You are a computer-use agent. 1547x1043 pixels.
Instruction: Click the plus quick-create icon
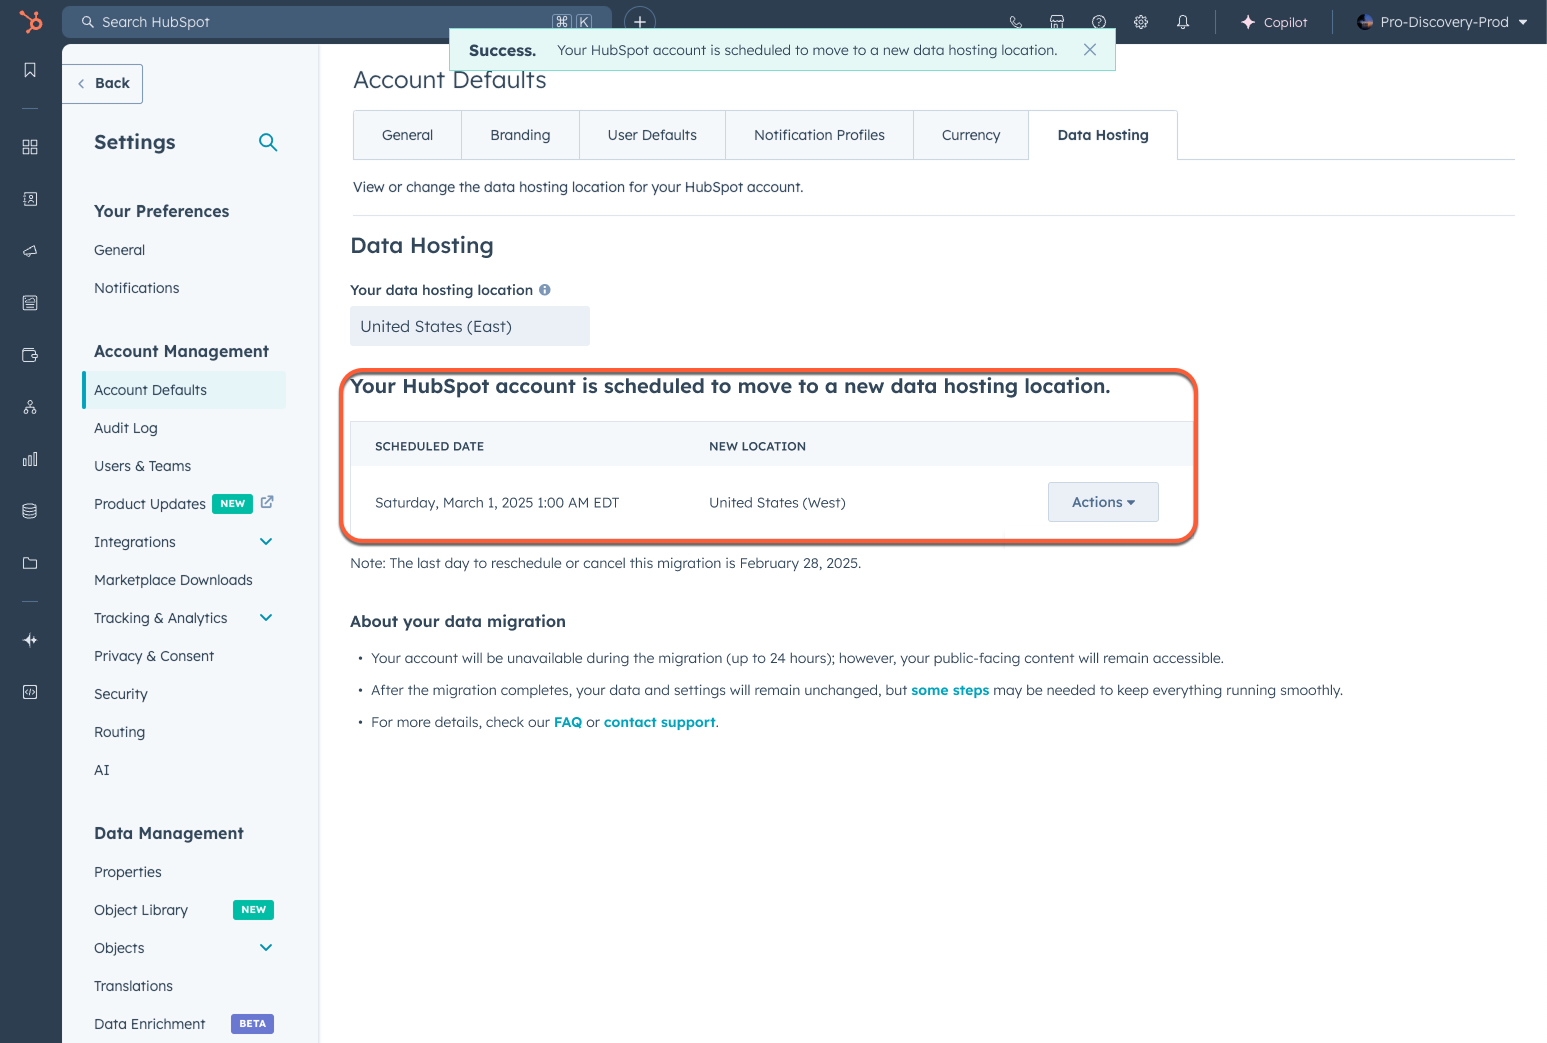click(640, 21)
